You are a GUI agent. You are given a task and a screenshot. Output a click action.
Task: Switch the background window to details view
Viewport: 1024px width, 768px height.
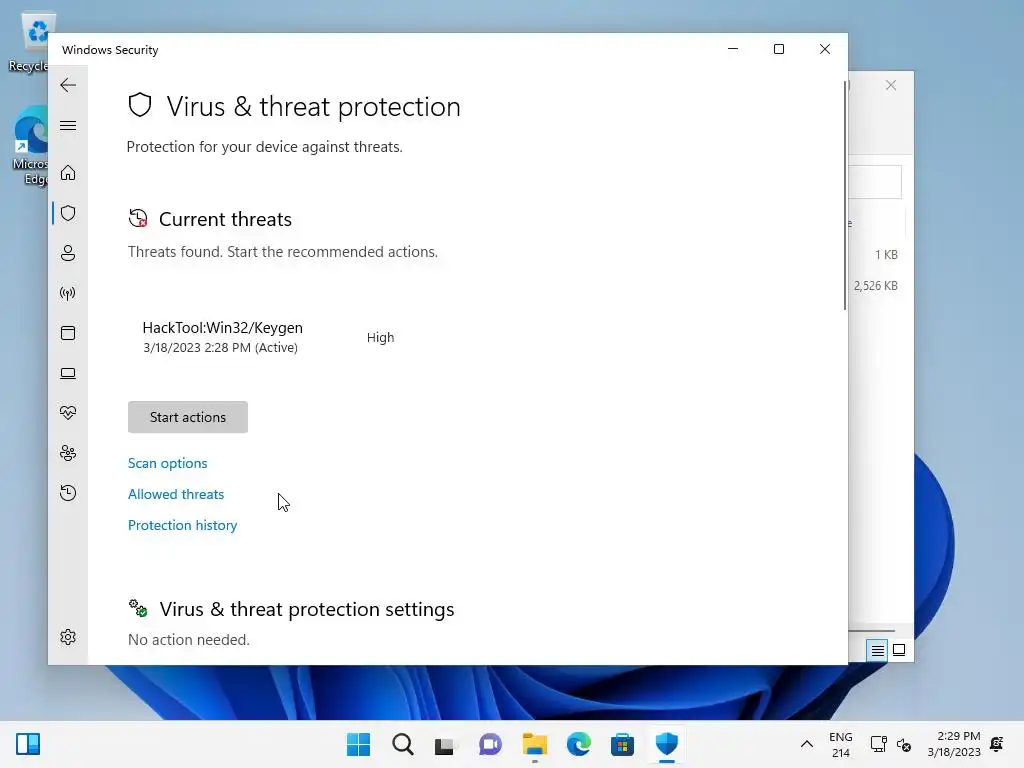click(877, 650)
